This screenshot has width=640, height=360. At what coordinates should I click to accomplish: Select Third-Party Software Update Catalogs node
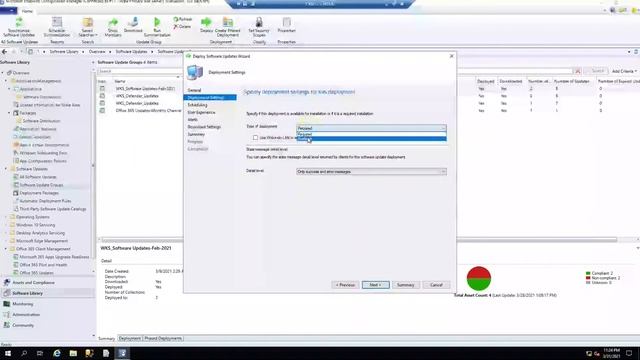click(x=53, y=209)
